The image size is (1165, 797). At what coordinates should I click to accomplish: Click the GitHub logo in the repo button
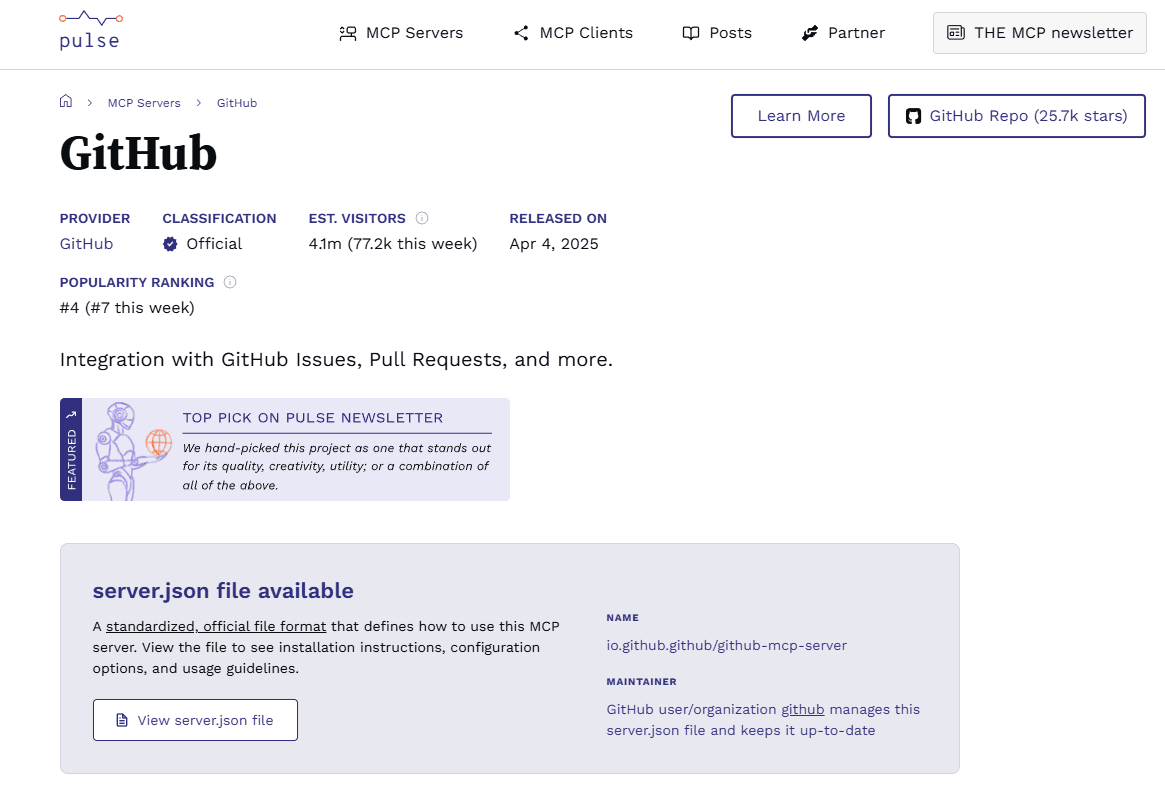click(x=913, y=116)
